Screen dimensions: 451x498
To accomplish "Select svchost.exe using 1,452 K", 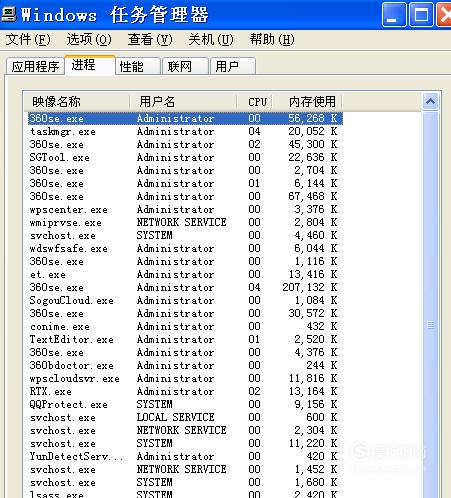I will tap(185, 469).
